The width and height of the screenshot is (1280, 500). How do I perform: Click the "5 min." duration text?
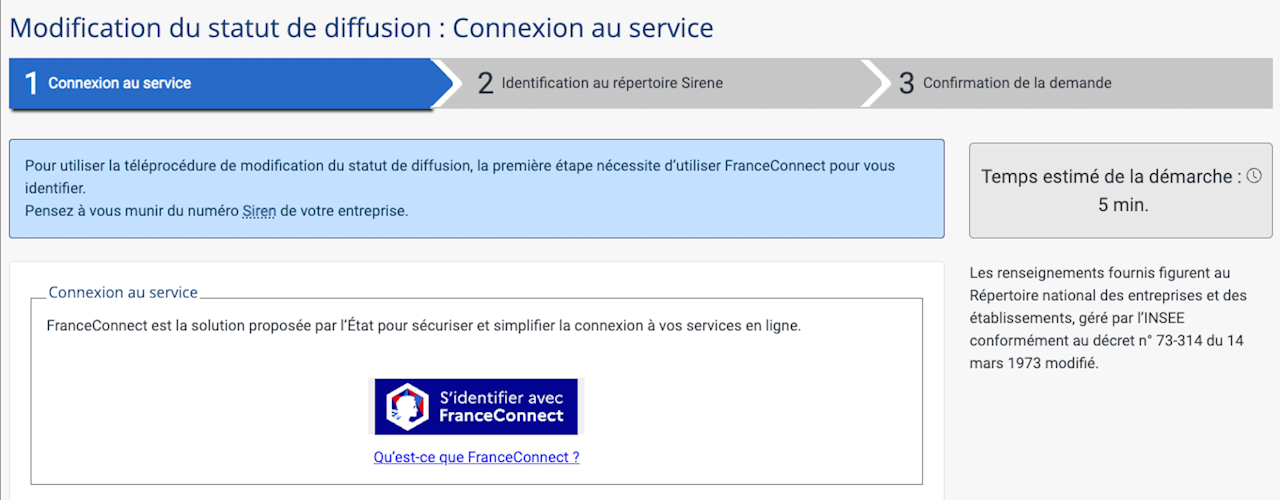pyautogui.click(x=1123, y=205)
